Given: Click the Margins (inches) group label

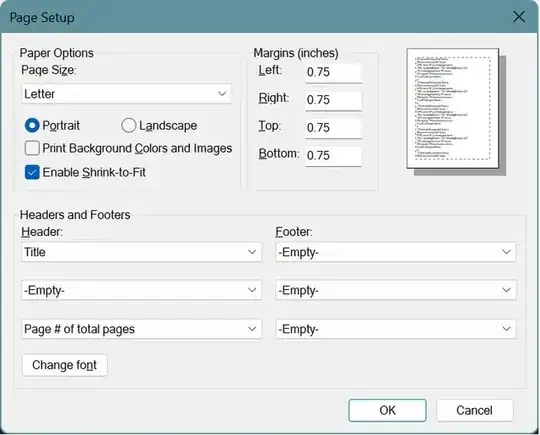Looking at the screenshot, I should point(296,53).
